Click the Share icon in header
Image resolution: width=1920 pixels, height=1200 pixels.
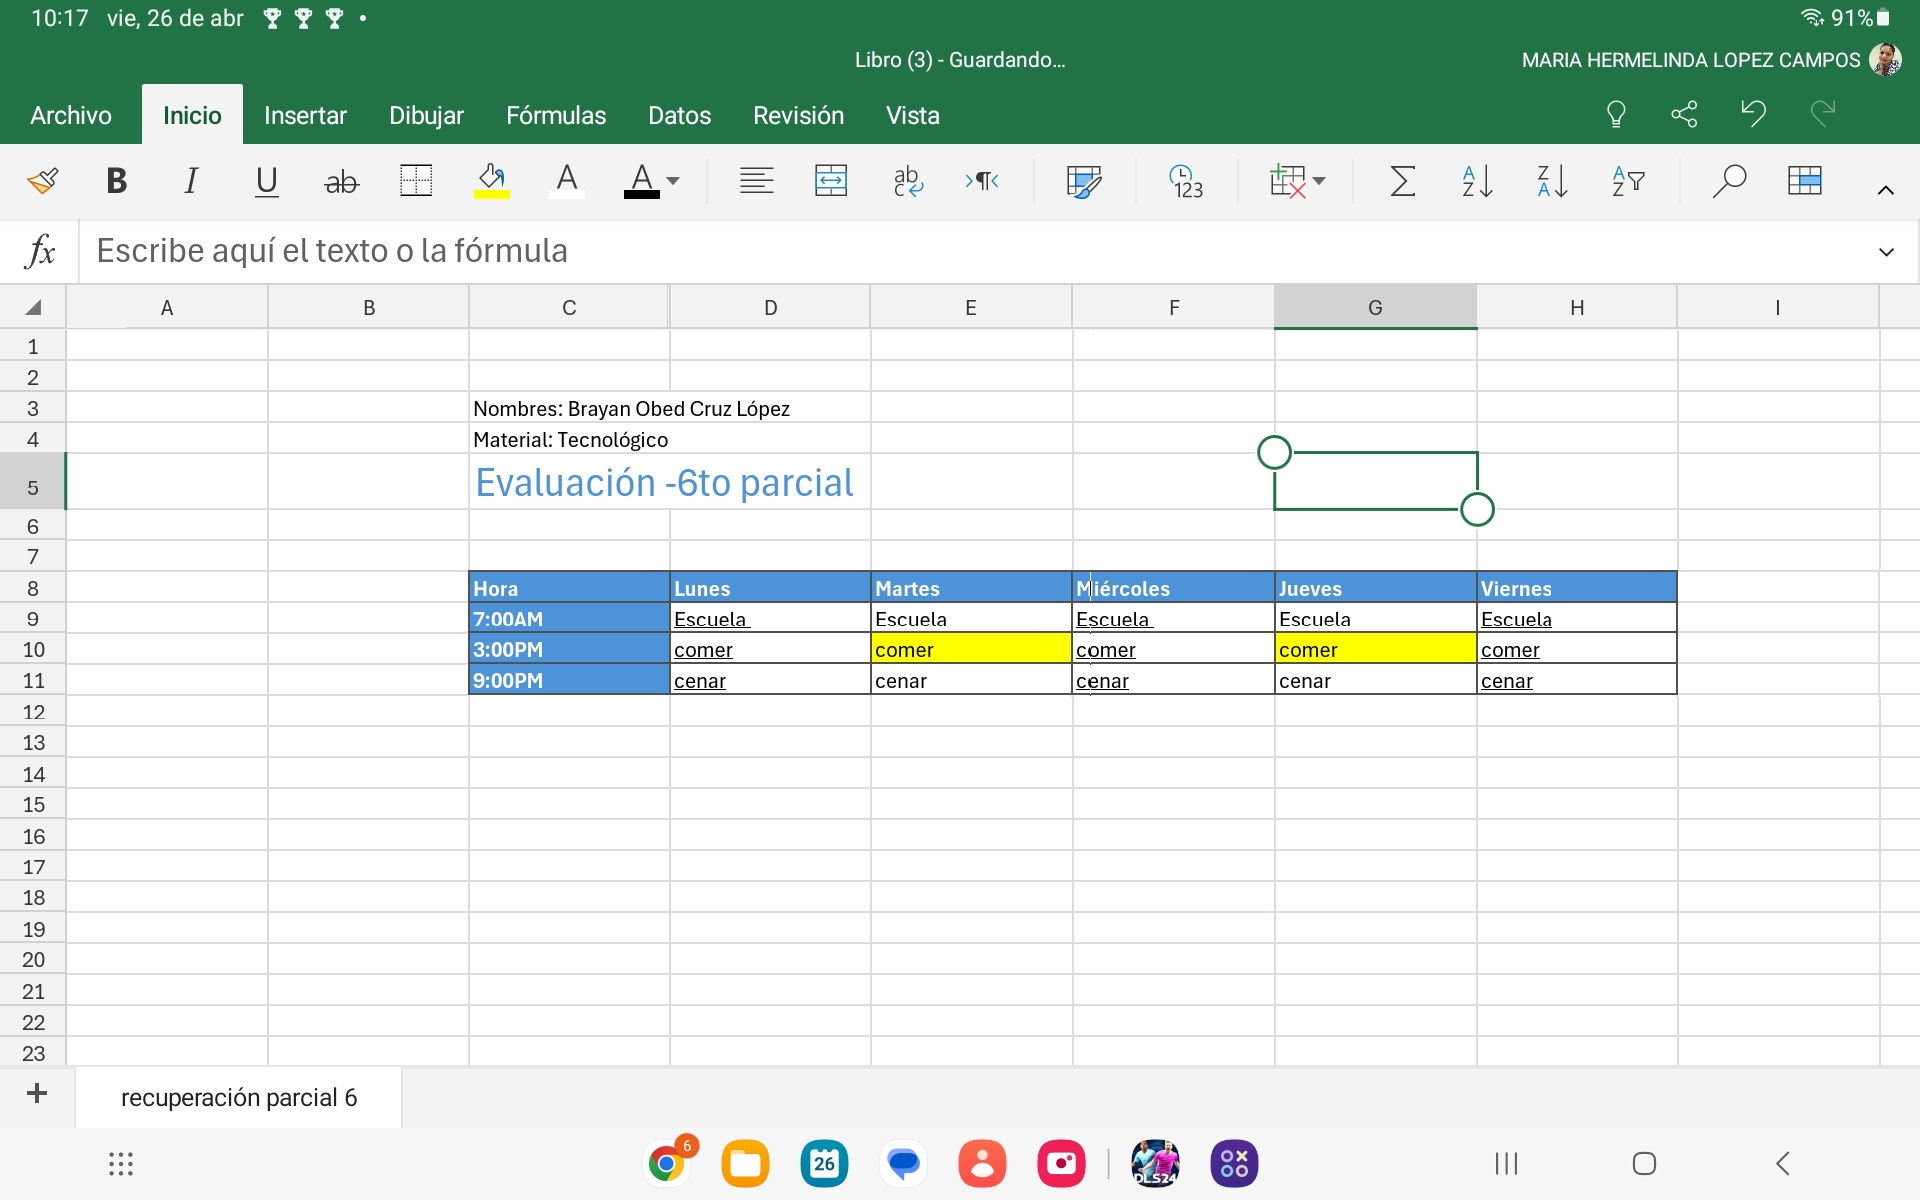[1684, 114]
